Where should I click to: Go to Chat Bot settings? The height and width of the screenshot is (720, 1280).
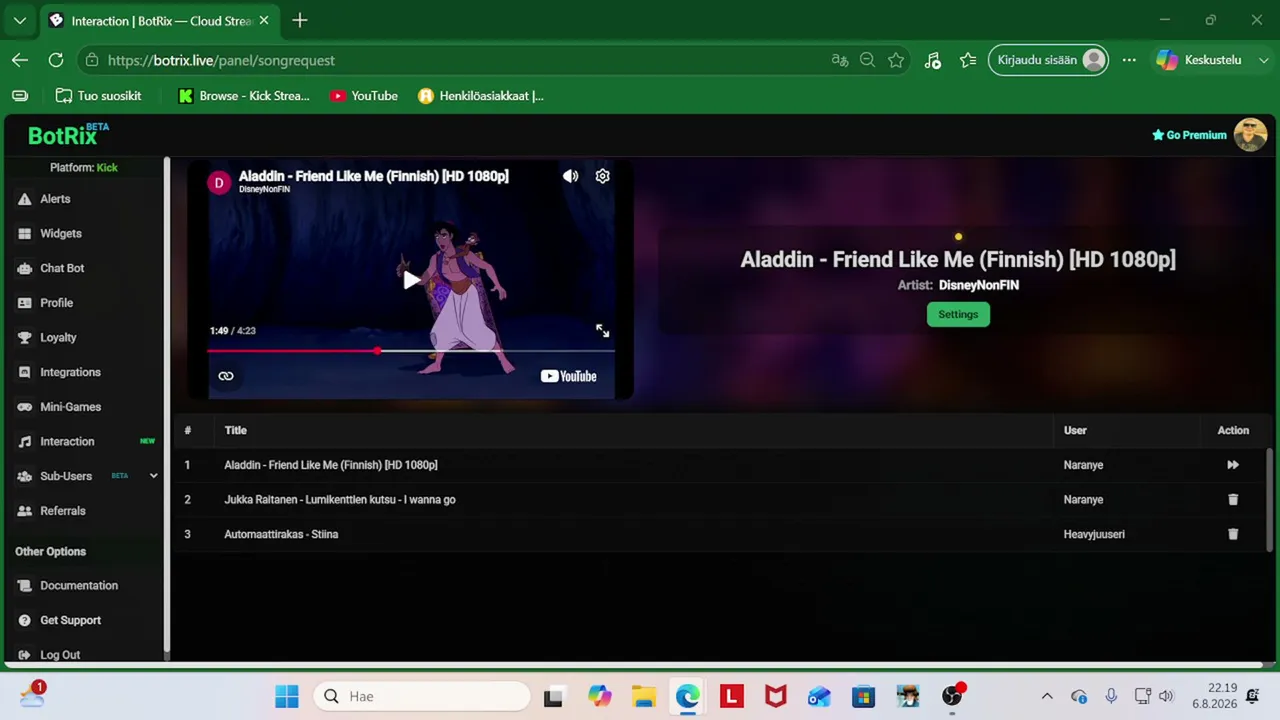tap(62, 268)
